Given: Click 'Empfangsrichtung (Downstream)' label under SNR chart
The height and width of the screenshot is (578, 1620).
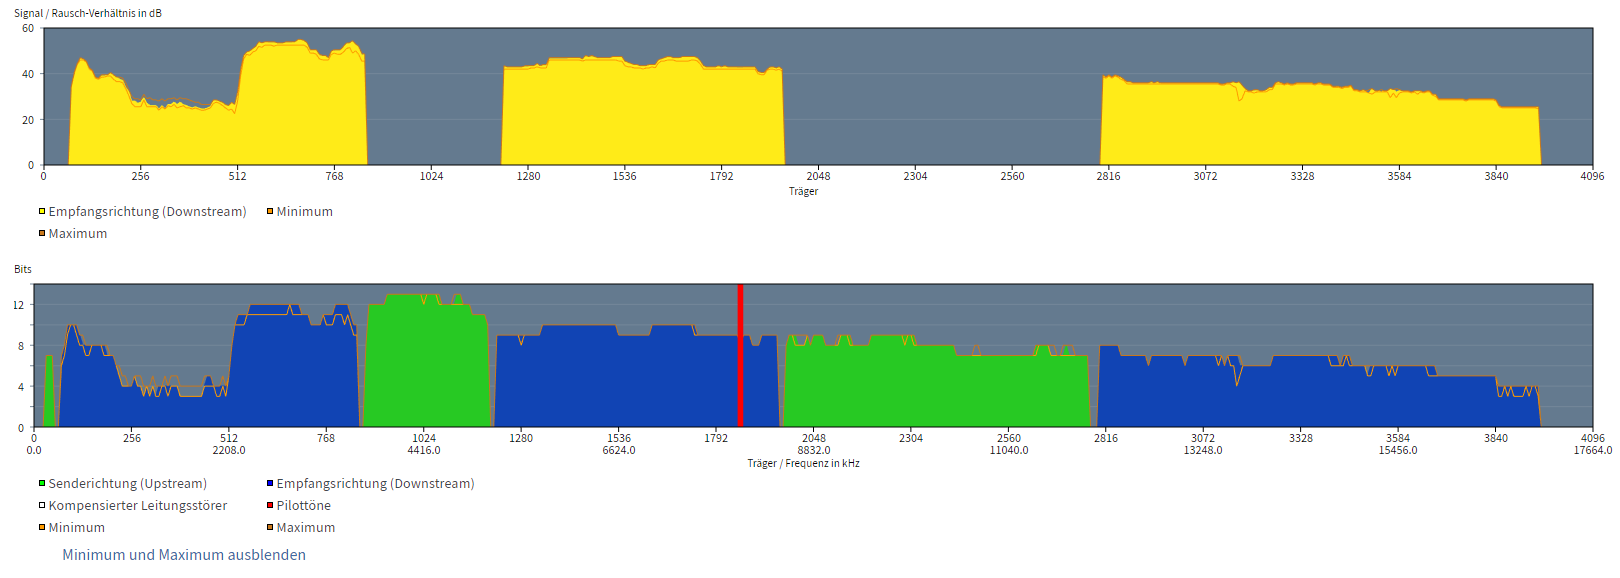Looking at the screenshot, I should pos(148,212).
